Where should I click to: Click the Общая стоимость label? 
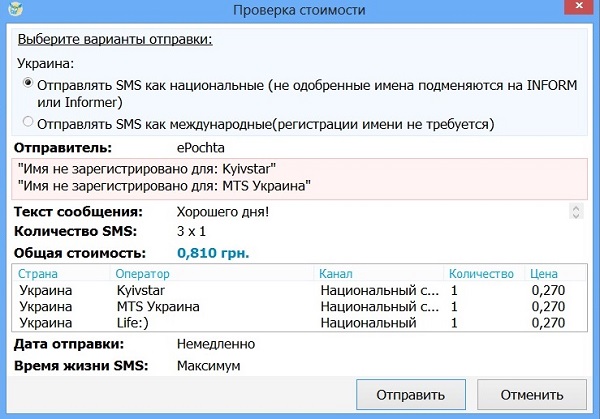[x=80, y=253]
